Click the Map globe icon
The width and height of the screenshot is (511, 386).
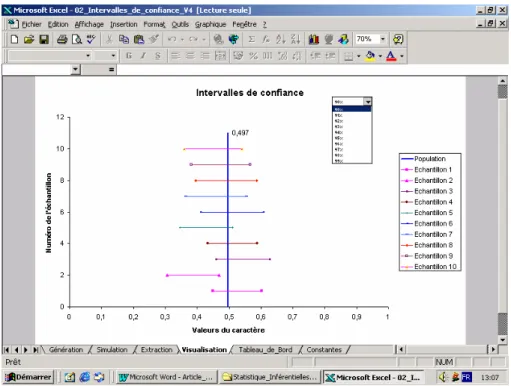[329, 39]
